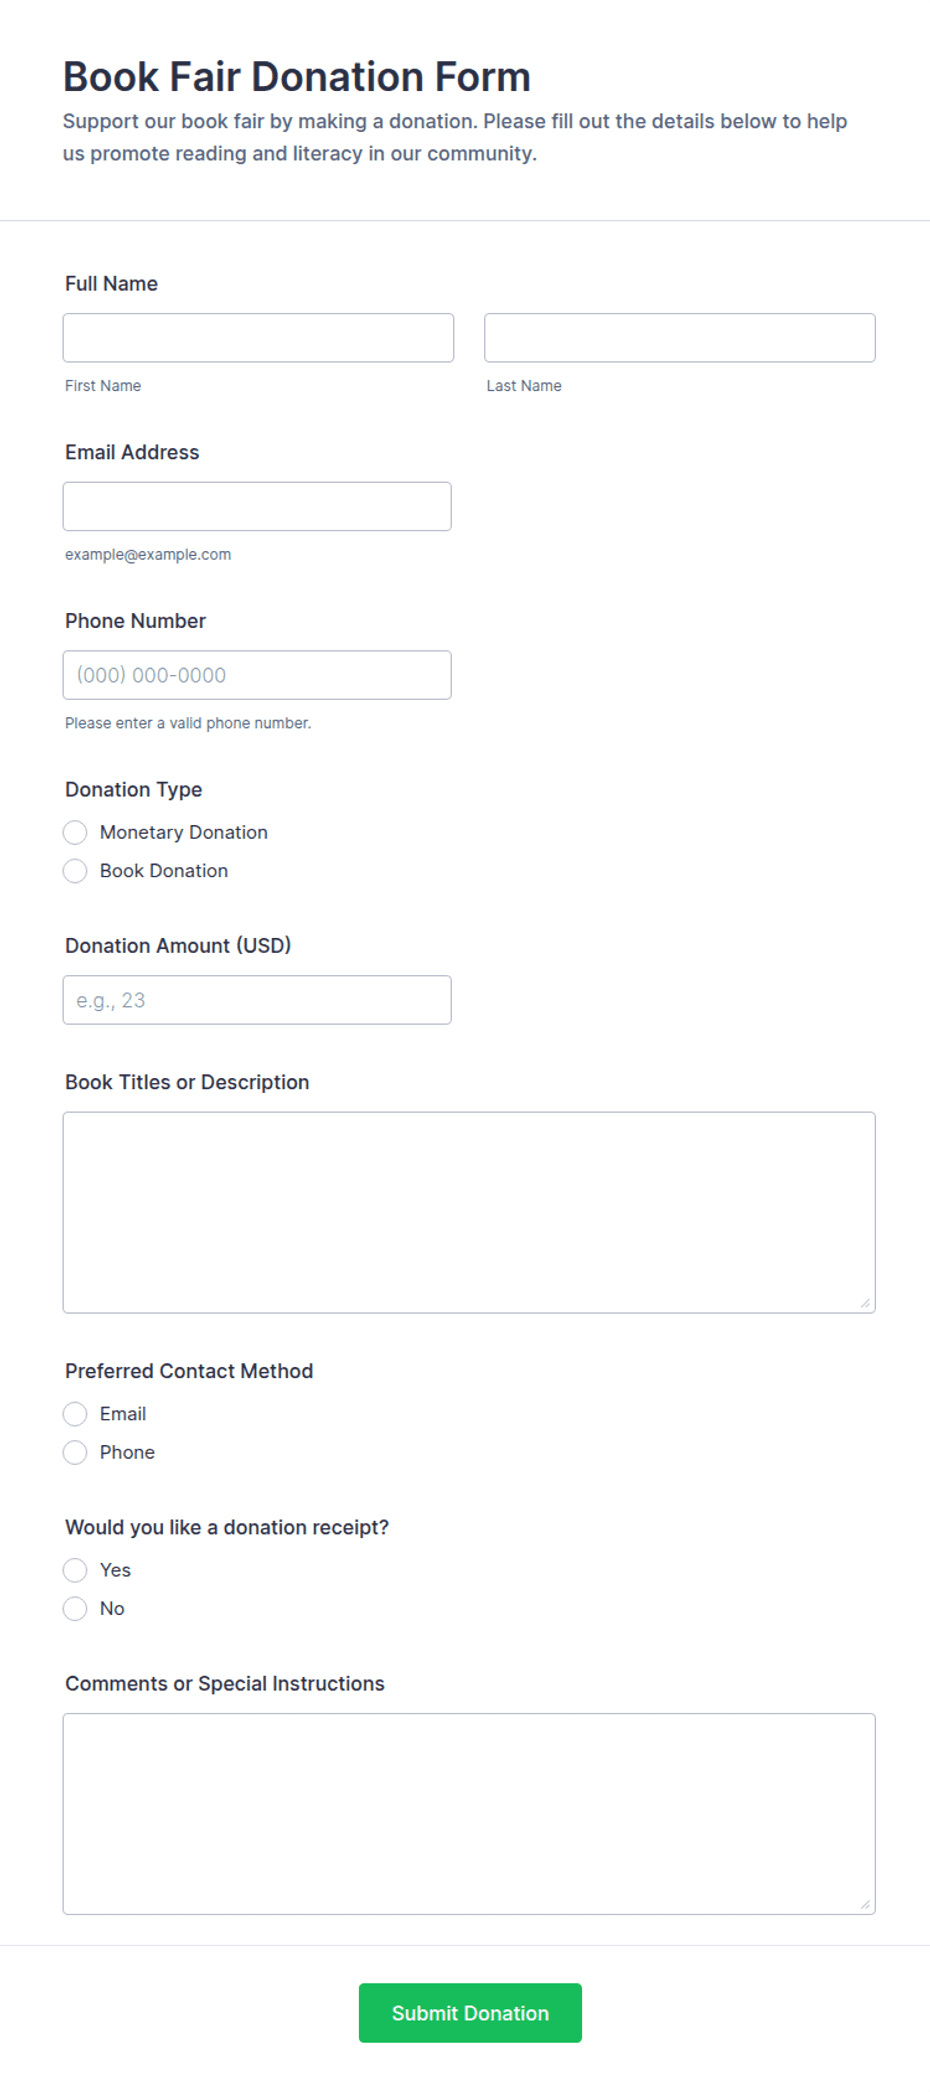Click the Phone Number field
The width and height of the screenshot is (930, 2092).
pos(257,675)
